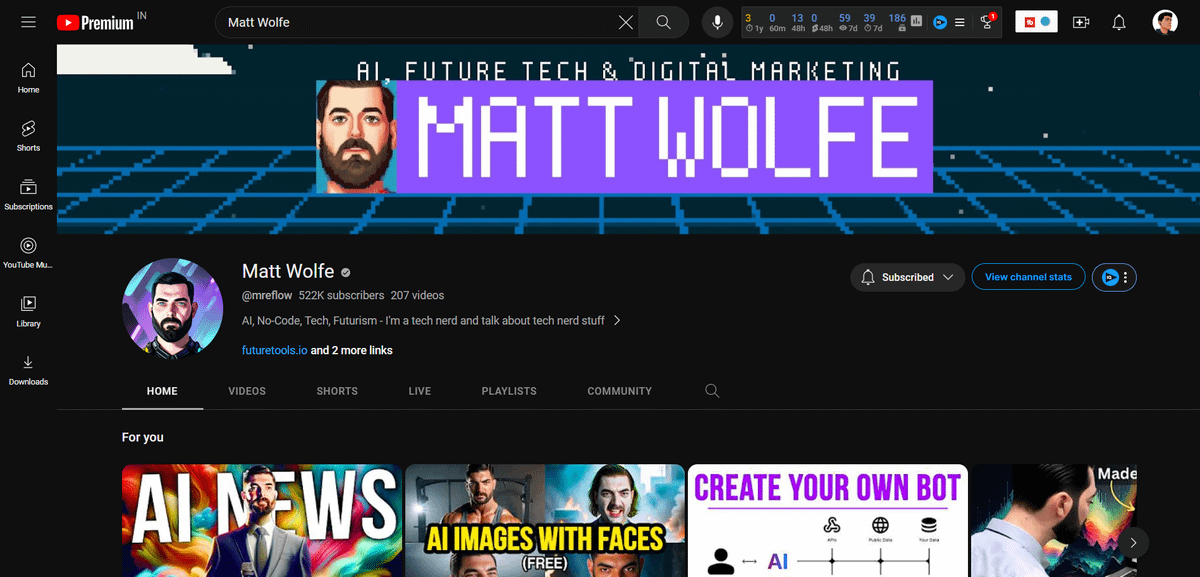Search within the channel magnifier icon

[x=712, y=391]
